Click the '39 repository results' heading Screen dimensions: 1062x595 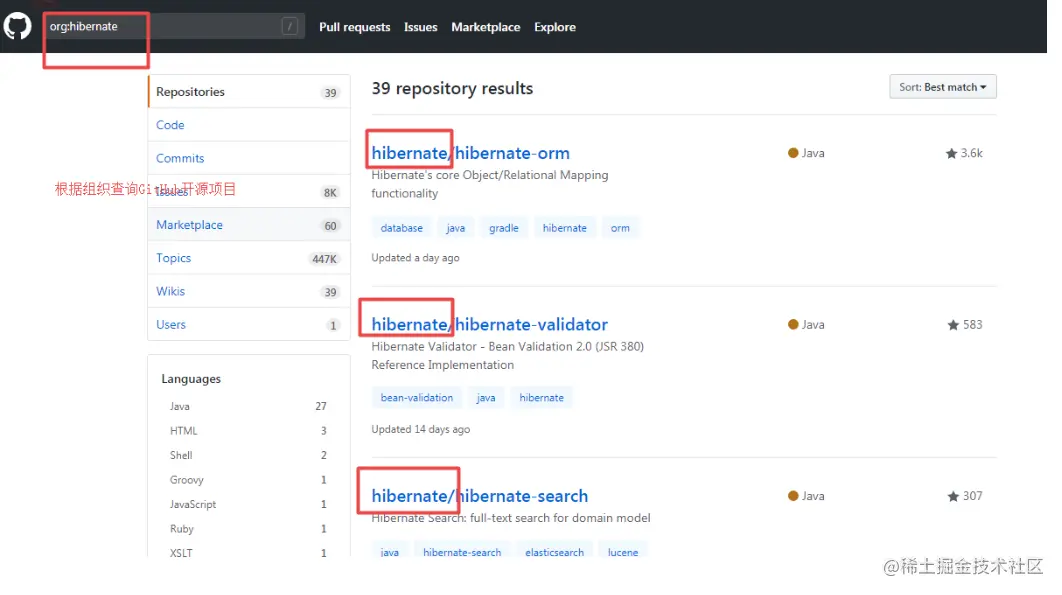click(452, 88)
